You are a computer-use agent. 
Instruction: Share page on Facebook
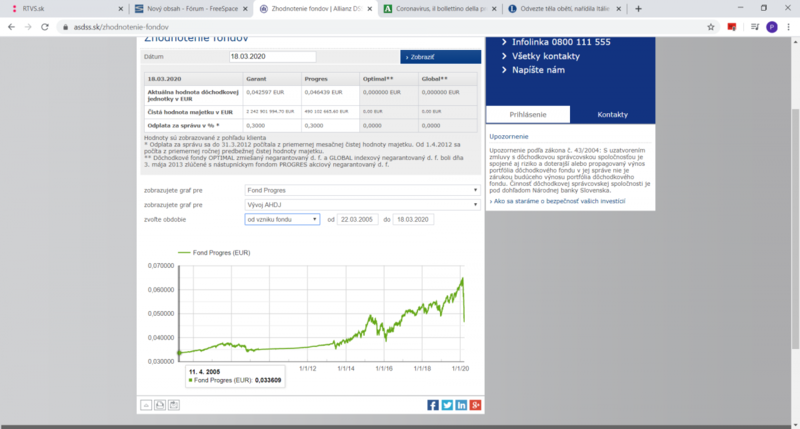point(433,405)
